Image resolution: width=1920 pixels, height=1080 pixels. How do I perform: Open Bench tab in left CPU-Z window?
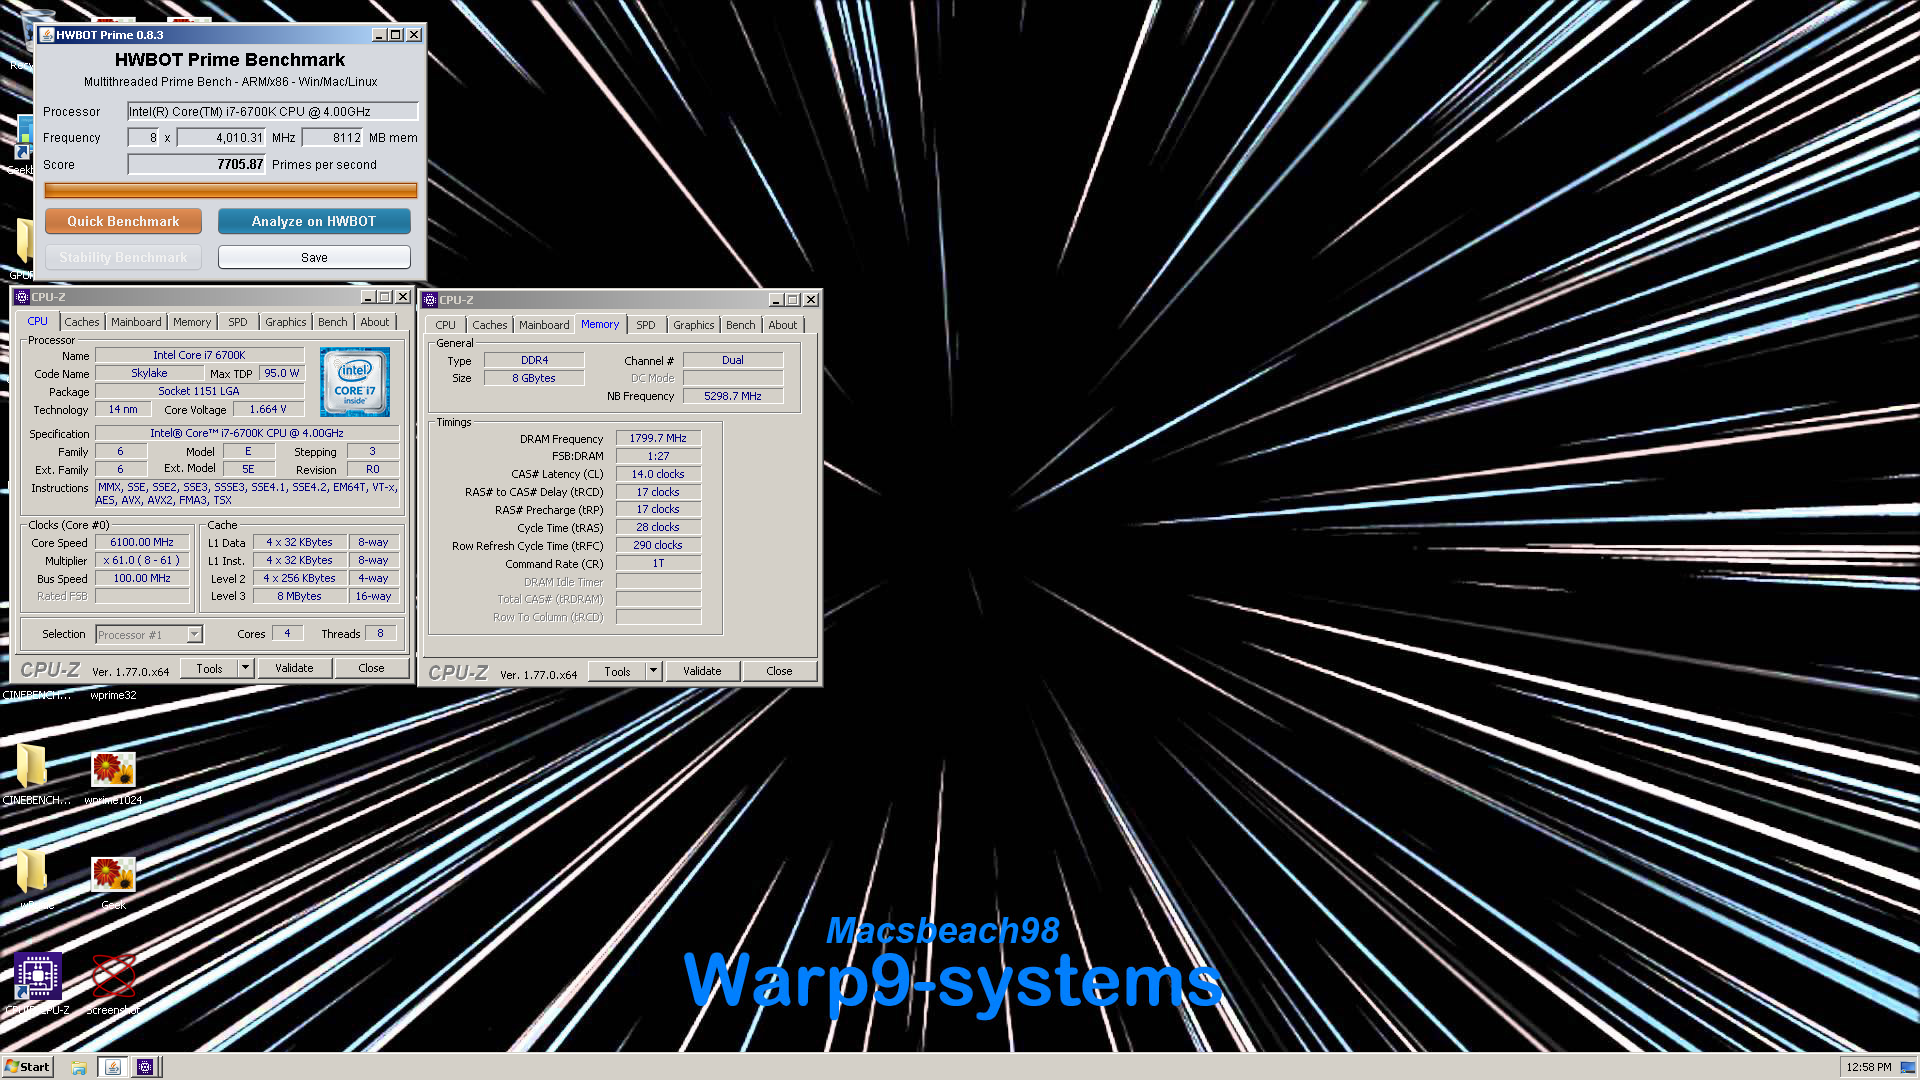pos(333,322)
